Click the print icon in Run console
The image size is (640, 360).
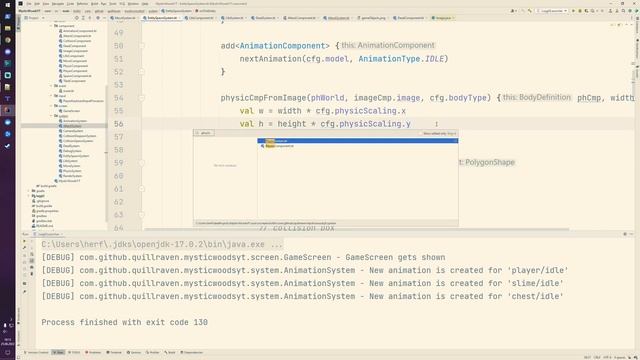tap(32, 267)
